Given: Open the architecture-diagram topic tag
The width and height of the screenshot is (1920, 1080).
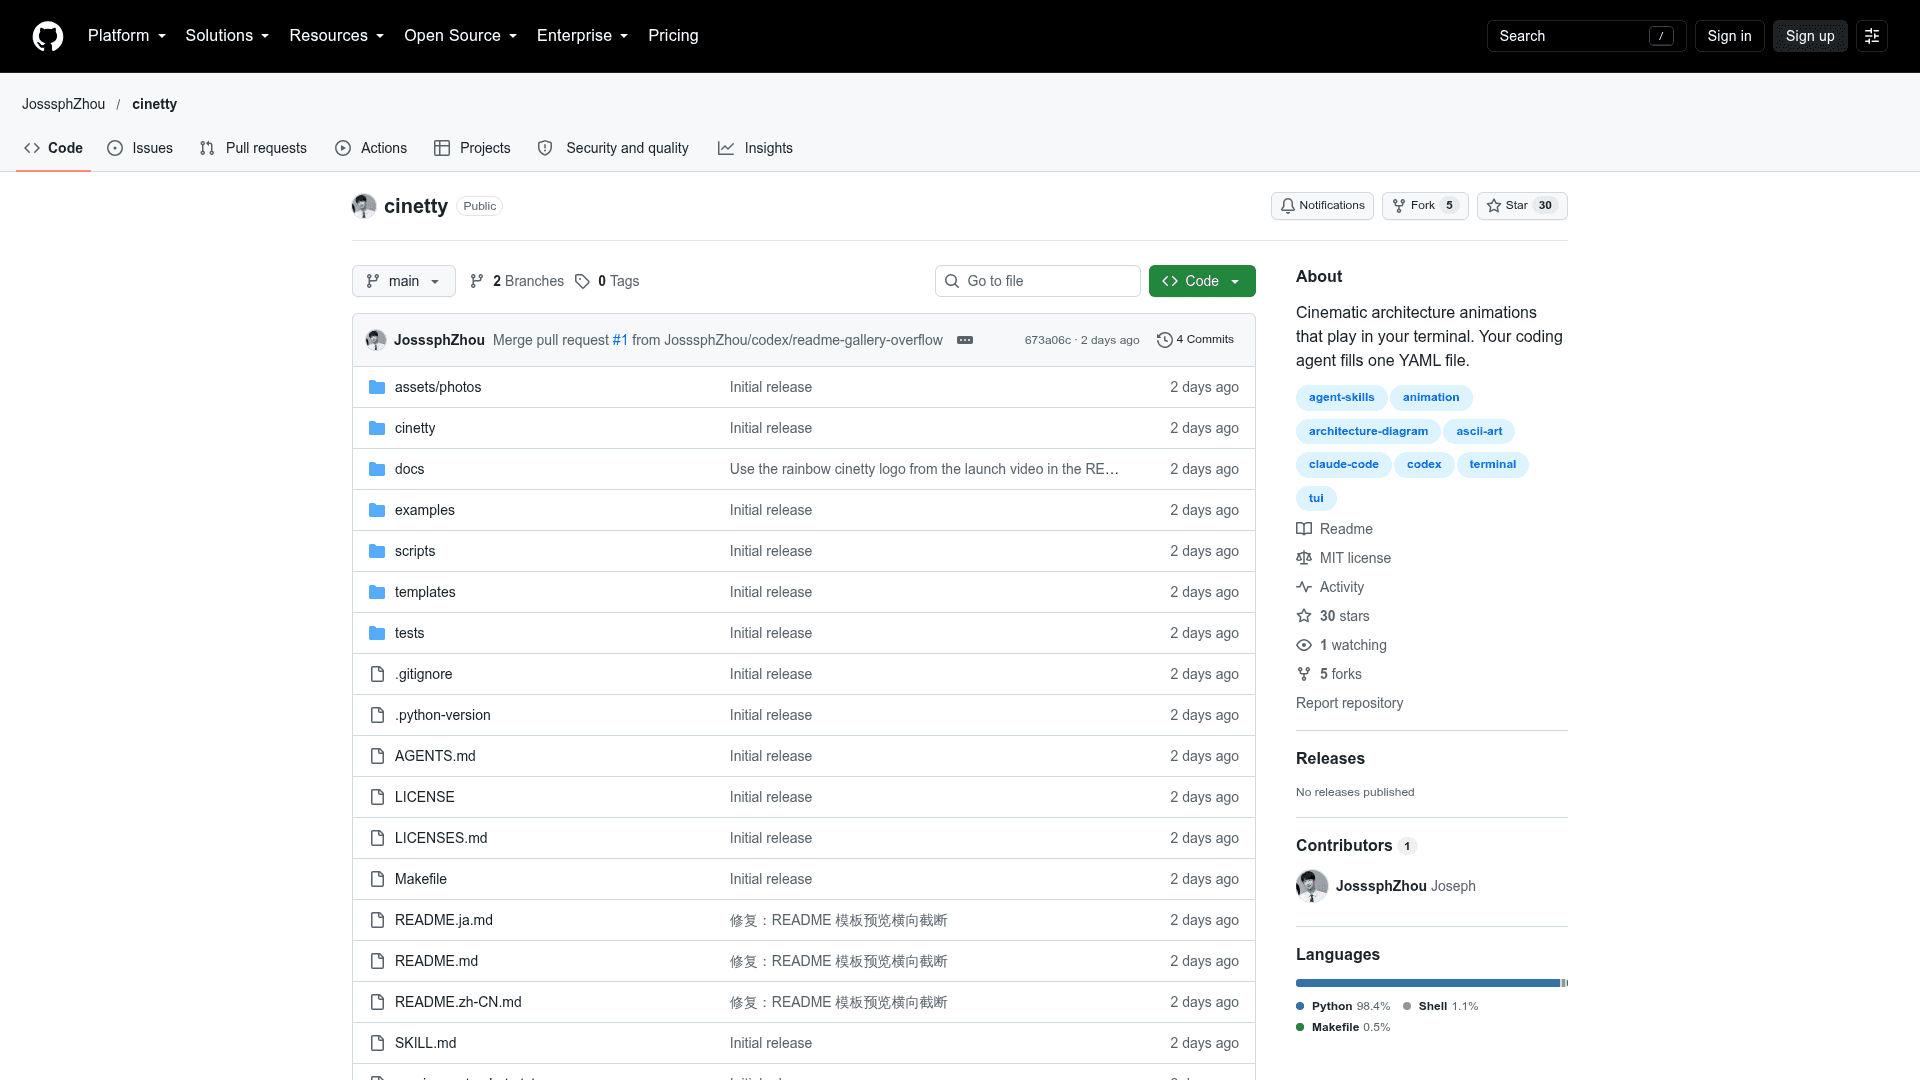Looking at the screenshot, I should point(1368,431).
